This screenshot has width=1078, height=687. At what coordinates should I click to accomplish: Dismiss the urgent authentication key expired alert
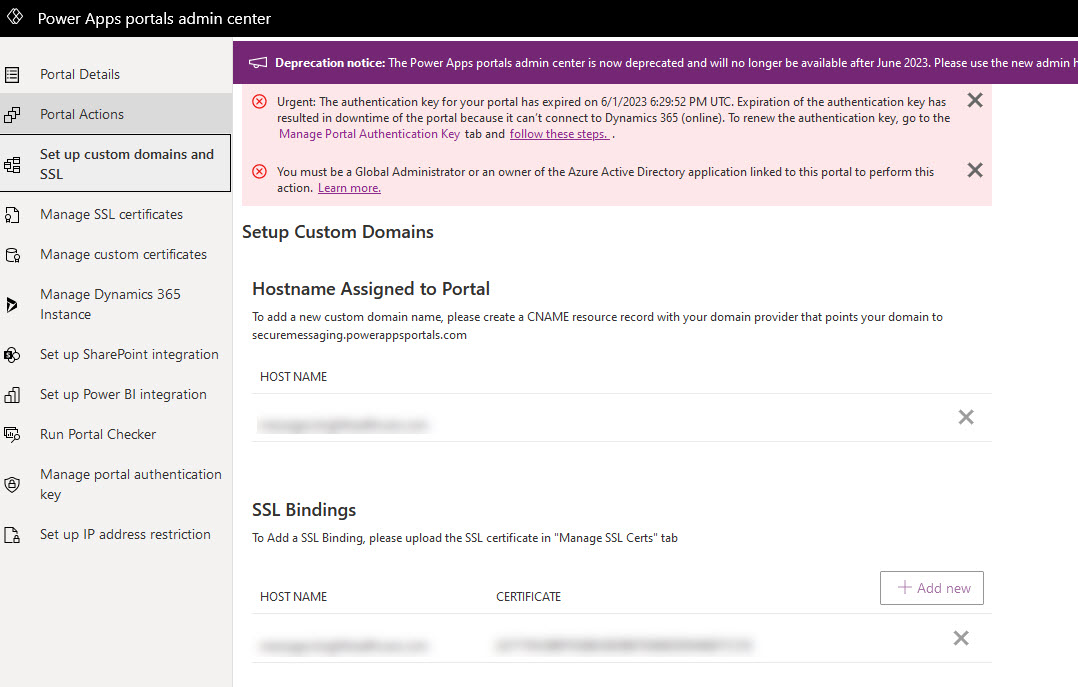pyautogui.click(x=975, y=100)
